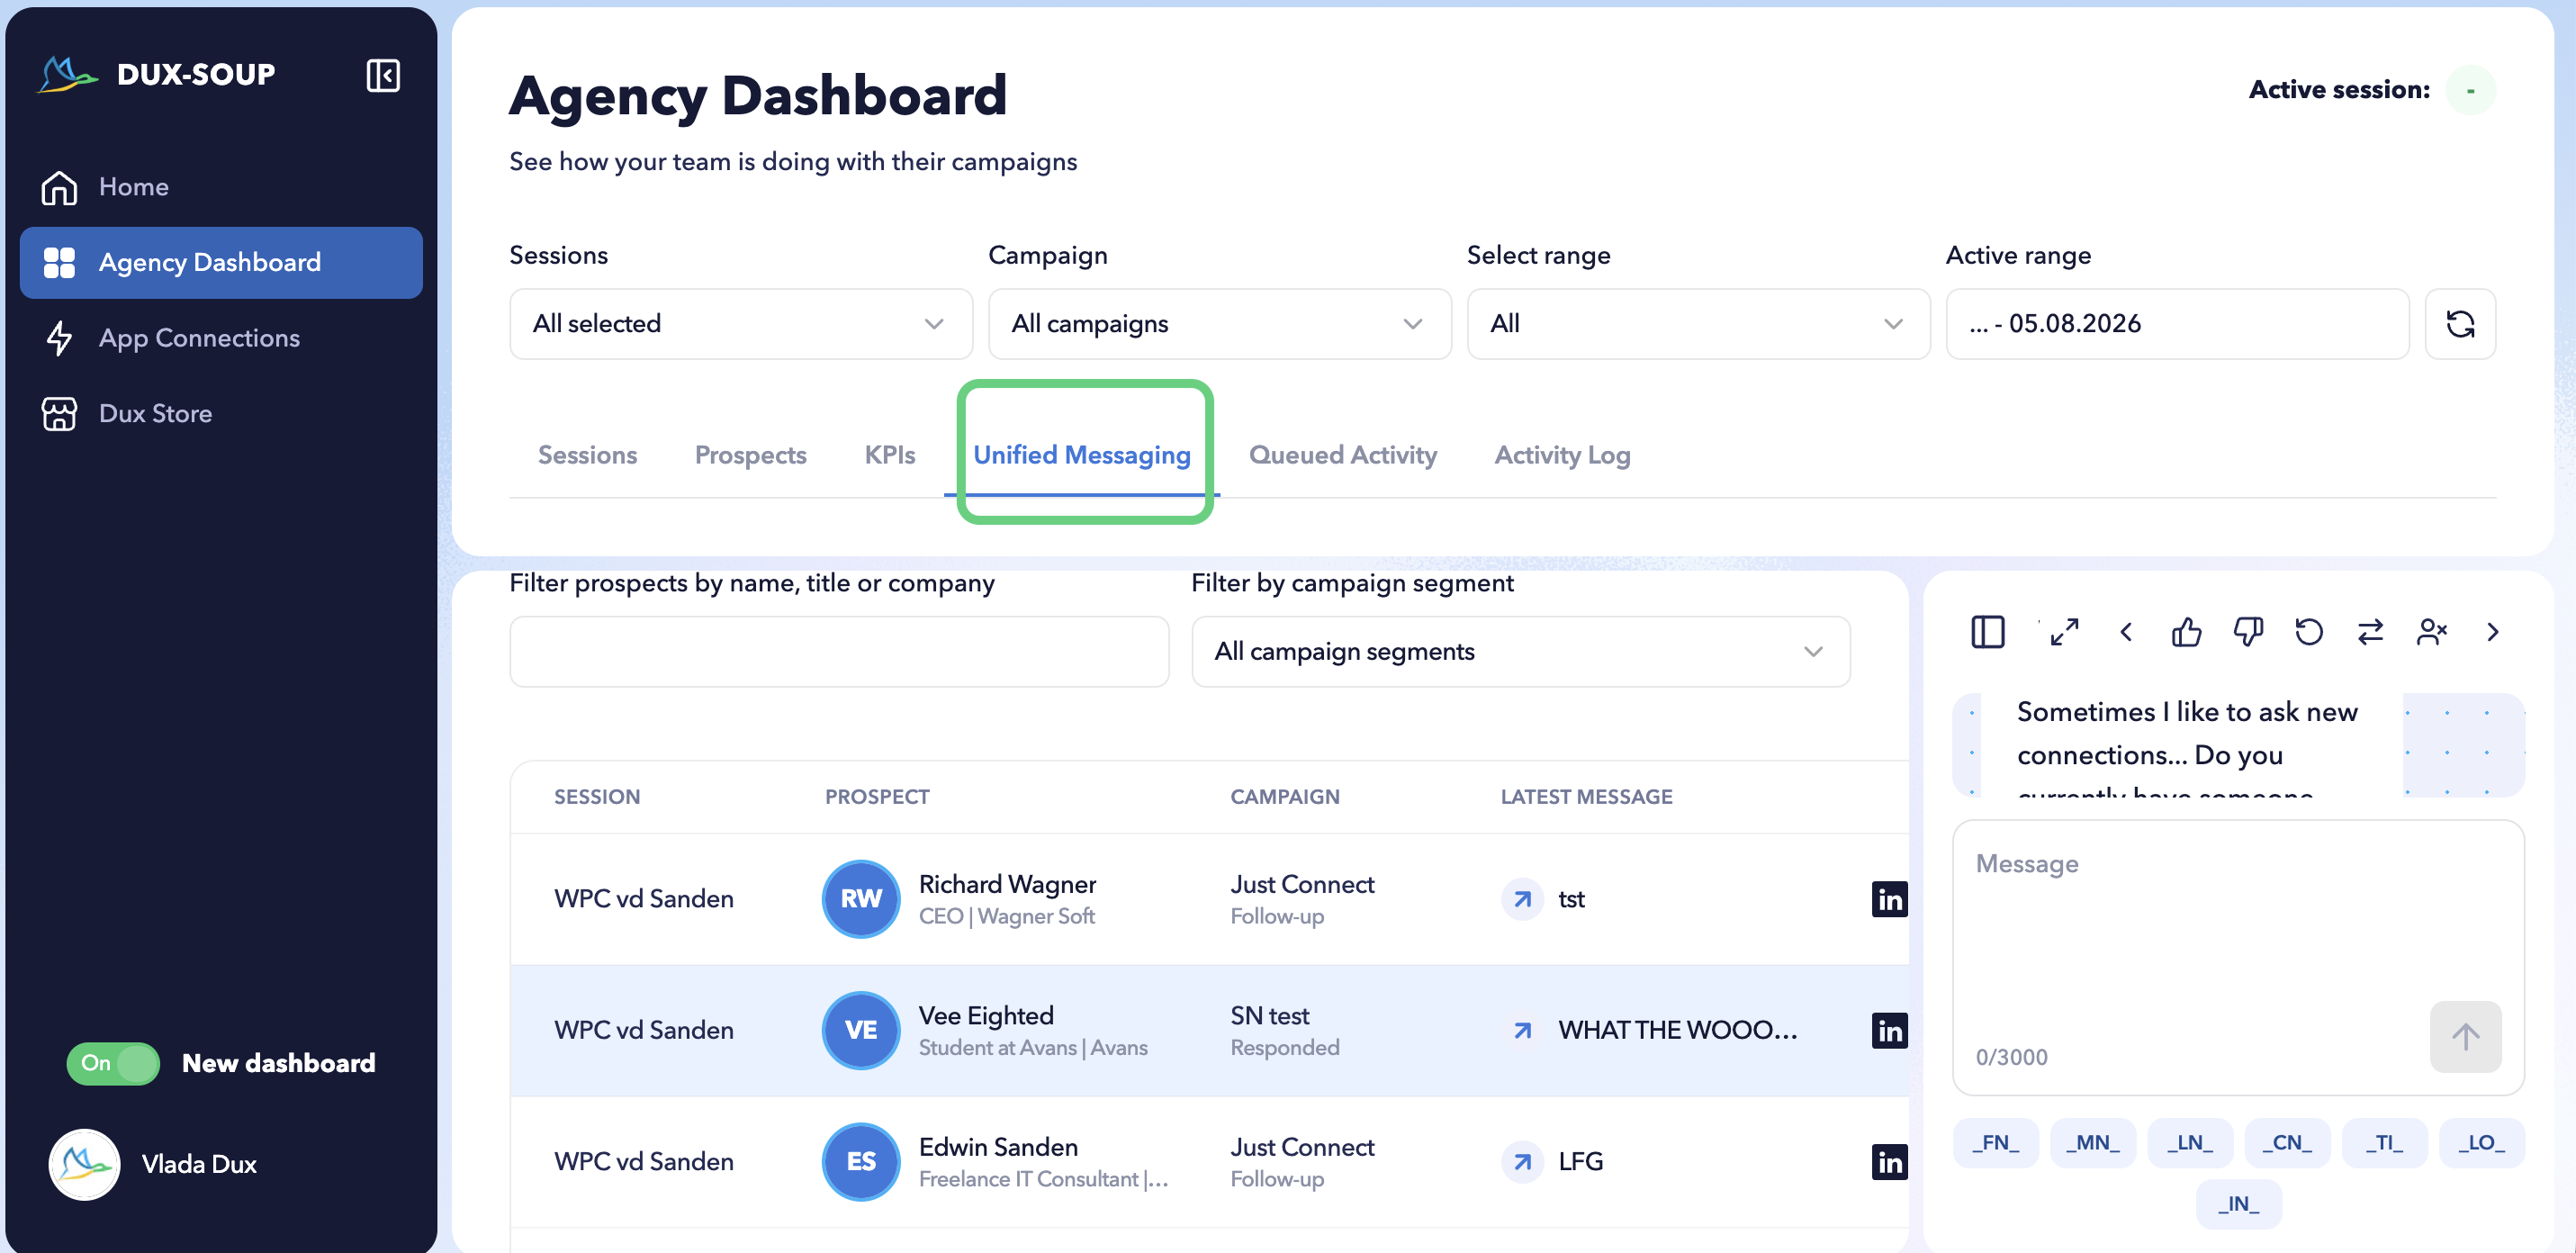Click the outgoing arrow icon beside 'tst'
Viewport: 2576px width, 1253px height.
[x=1522, y=899]
